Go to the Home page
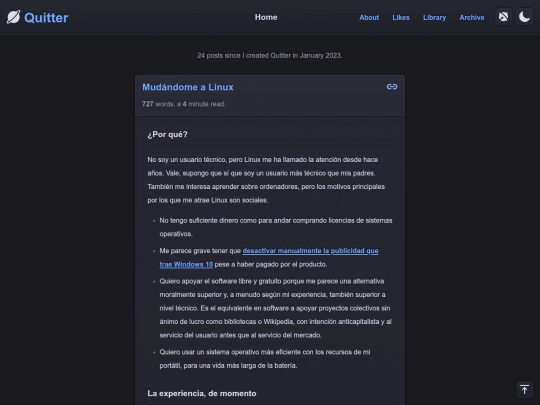The height and width of the screenshot is (405, 540). coord(266,17)
